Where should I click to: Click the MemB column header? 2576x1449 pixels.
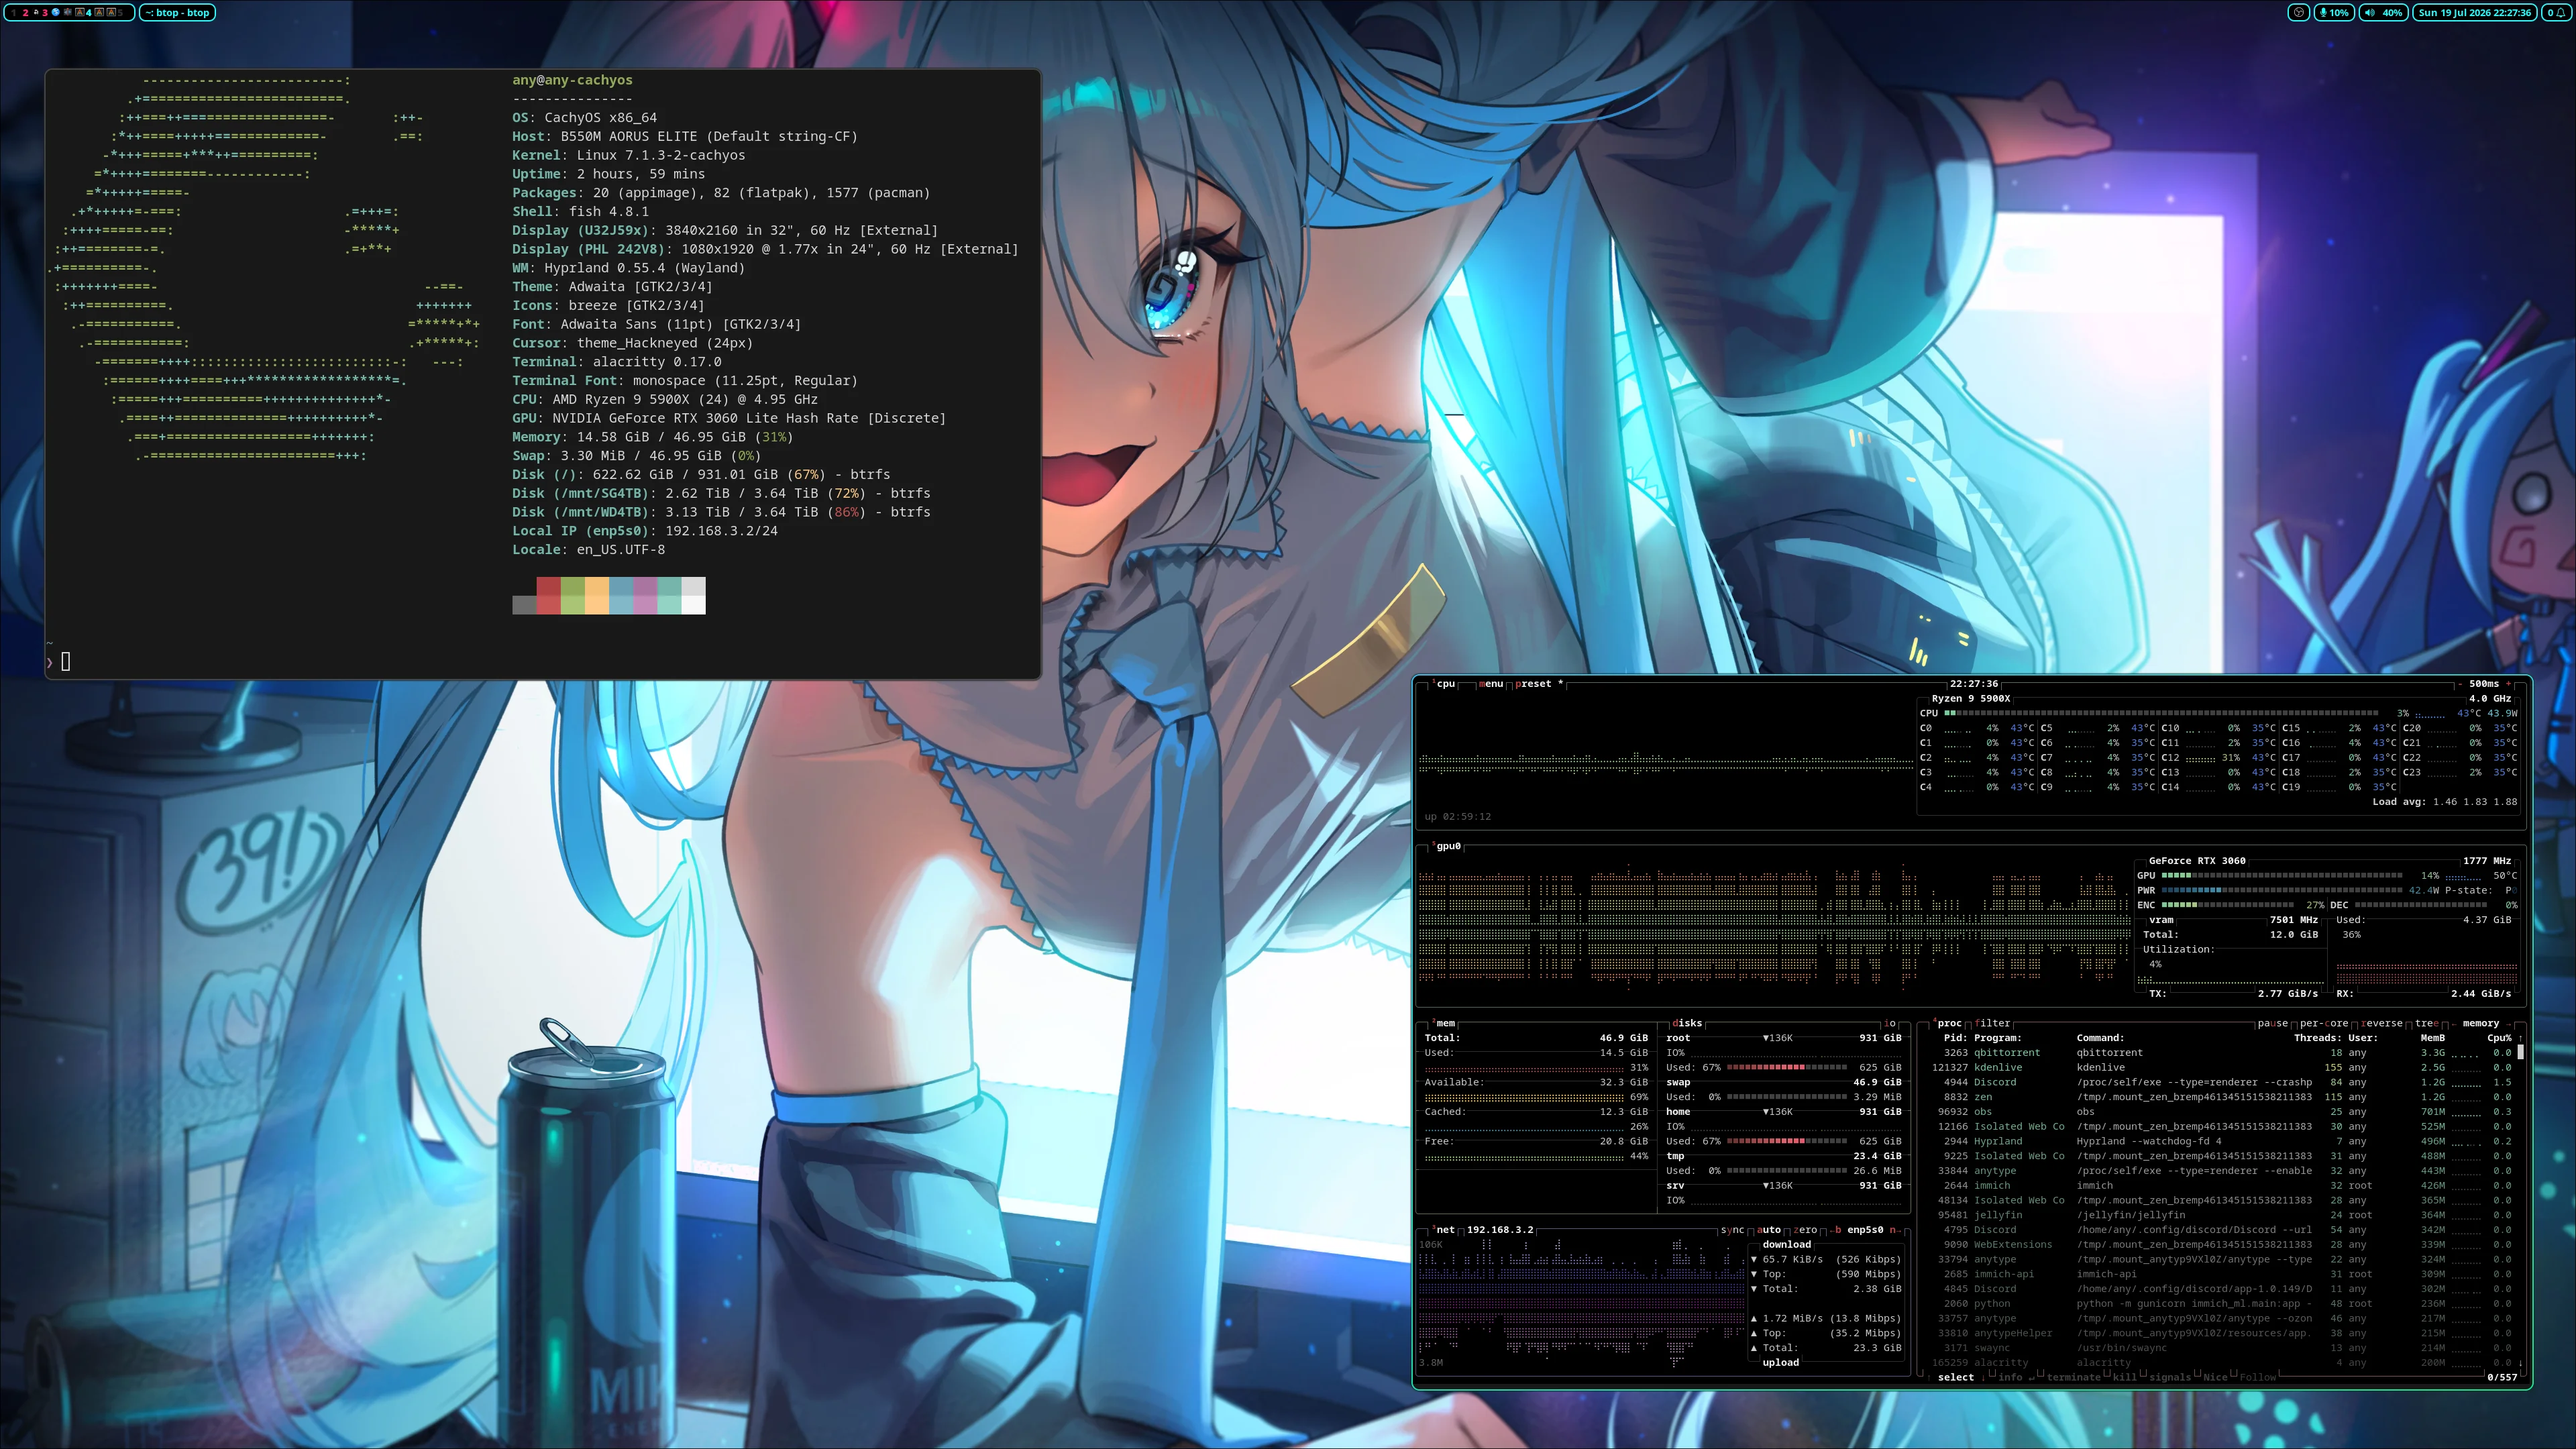pos(2433,1038)
